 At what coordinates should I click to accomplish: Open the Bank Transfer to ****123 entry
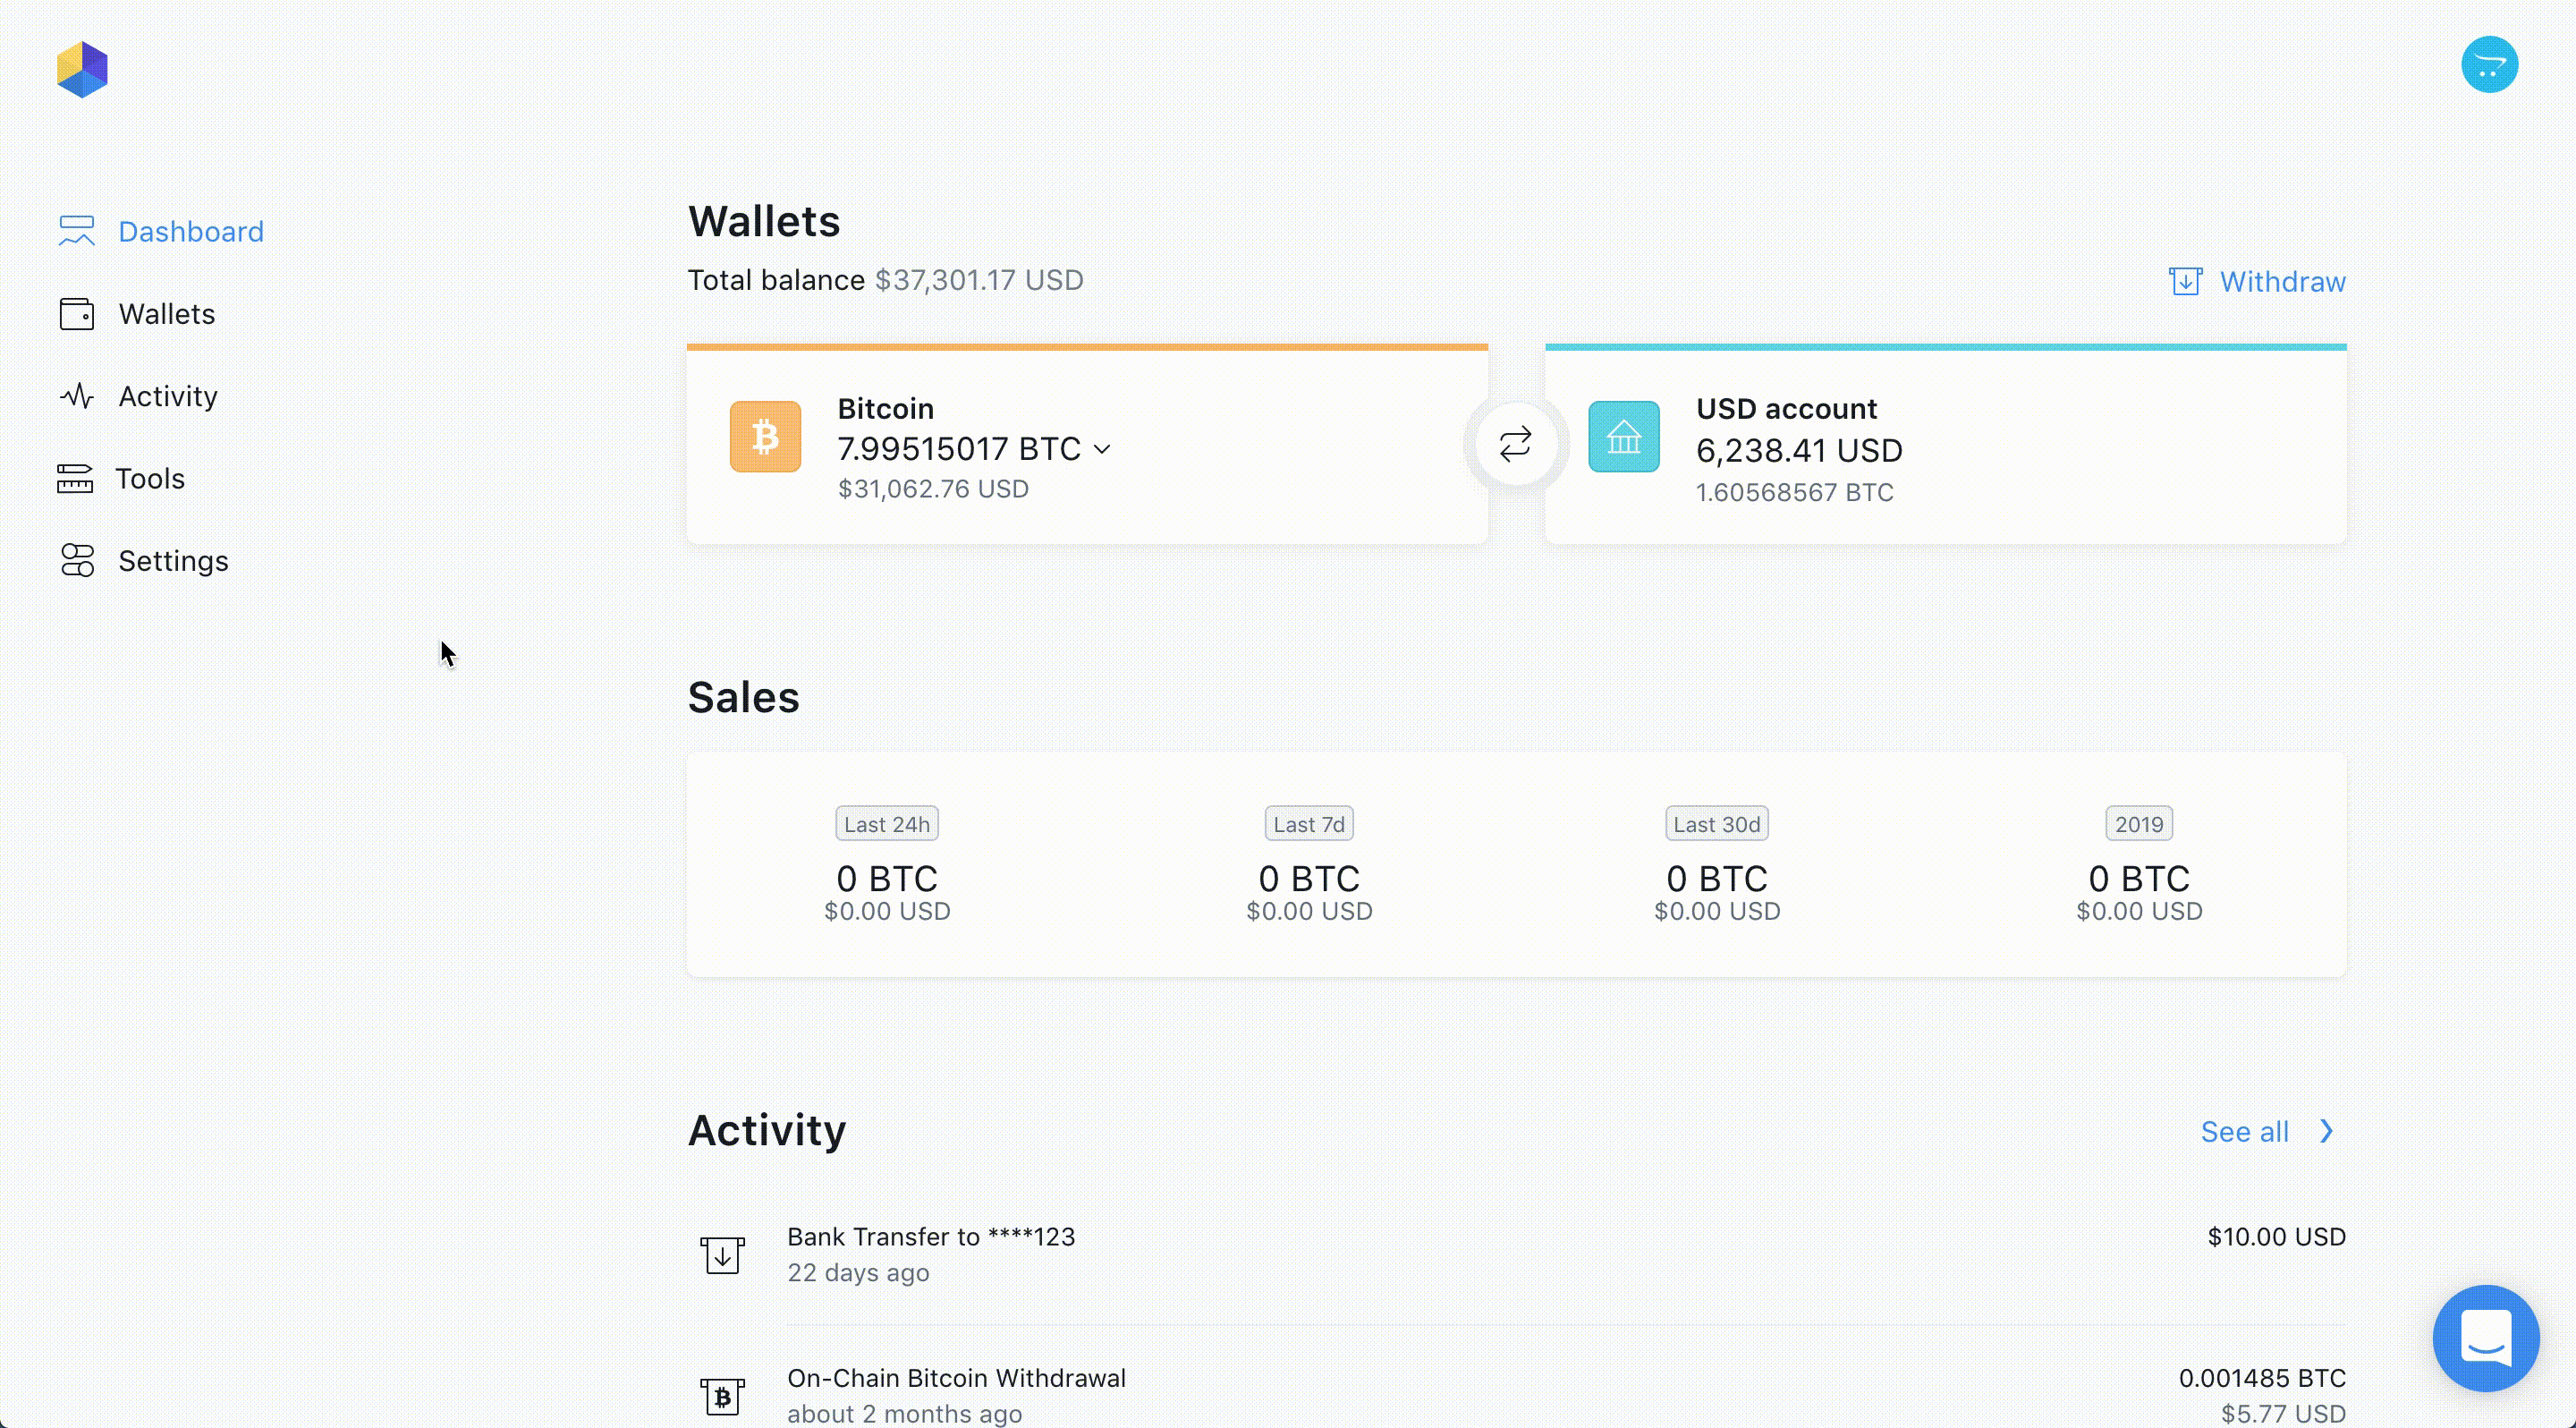tap(930, 1237)
